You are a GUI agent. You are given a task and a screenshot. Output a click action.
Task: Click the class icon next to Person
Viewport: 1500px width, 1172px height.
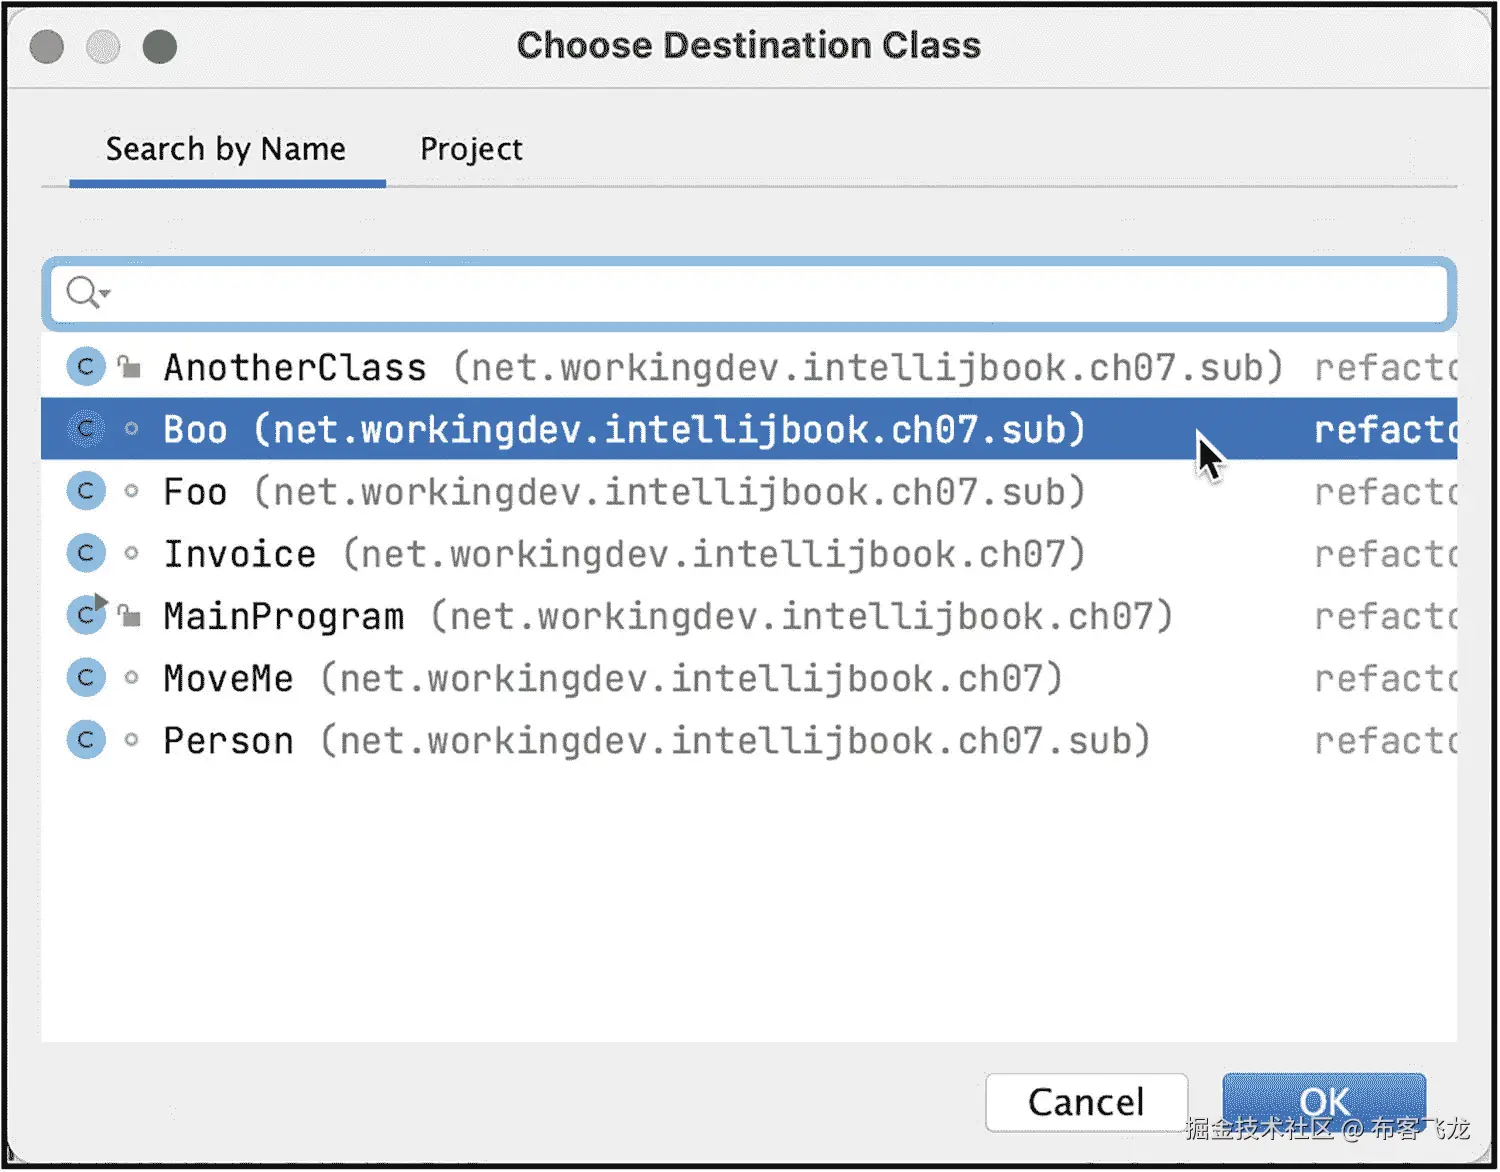(x=86, y=740)
